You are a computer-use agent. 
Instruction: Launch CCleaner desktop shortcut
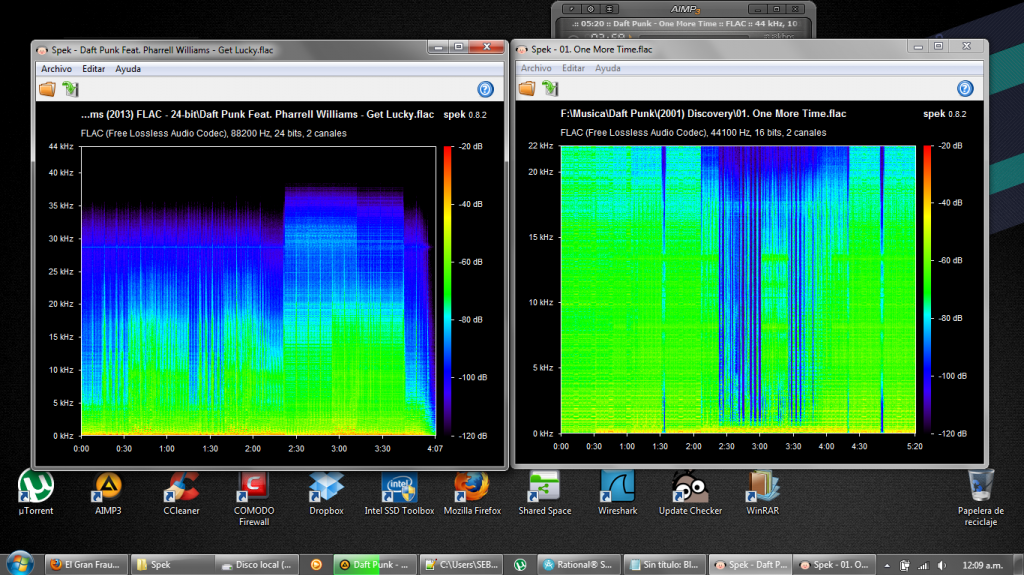(181, 493)
